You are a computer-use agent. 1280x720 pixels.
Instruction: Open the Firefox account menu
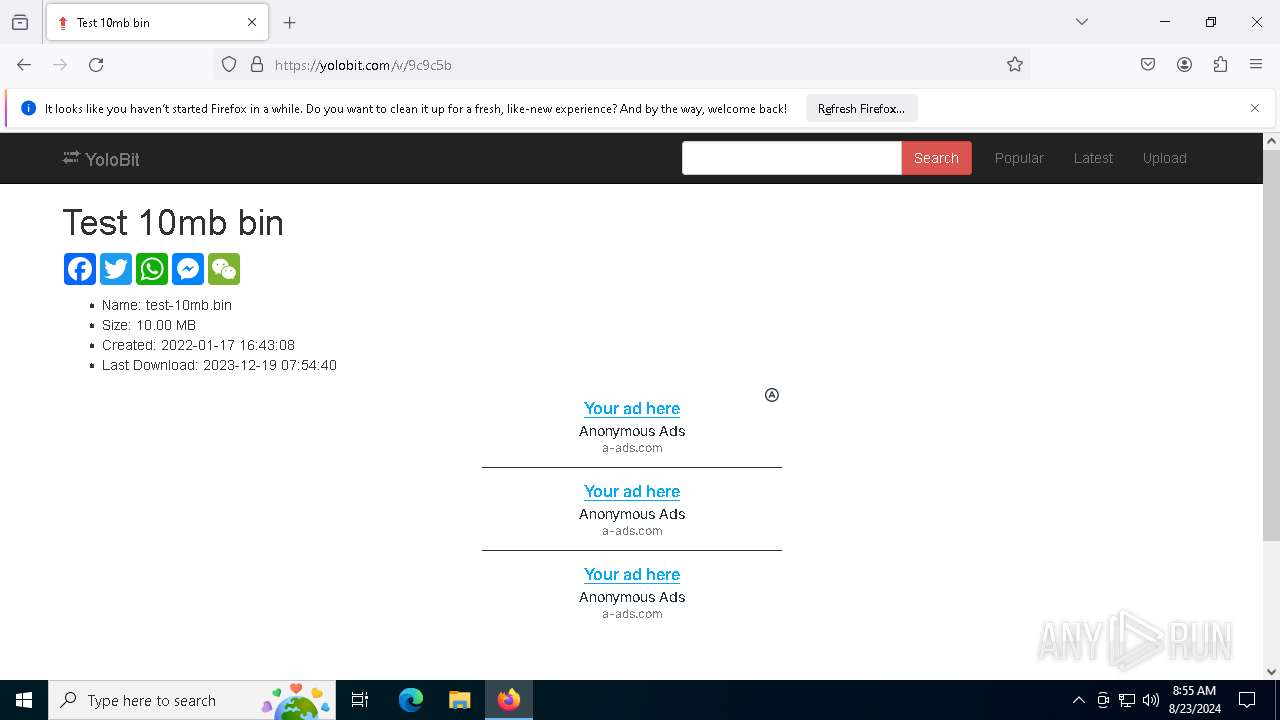pos(1184,65)
